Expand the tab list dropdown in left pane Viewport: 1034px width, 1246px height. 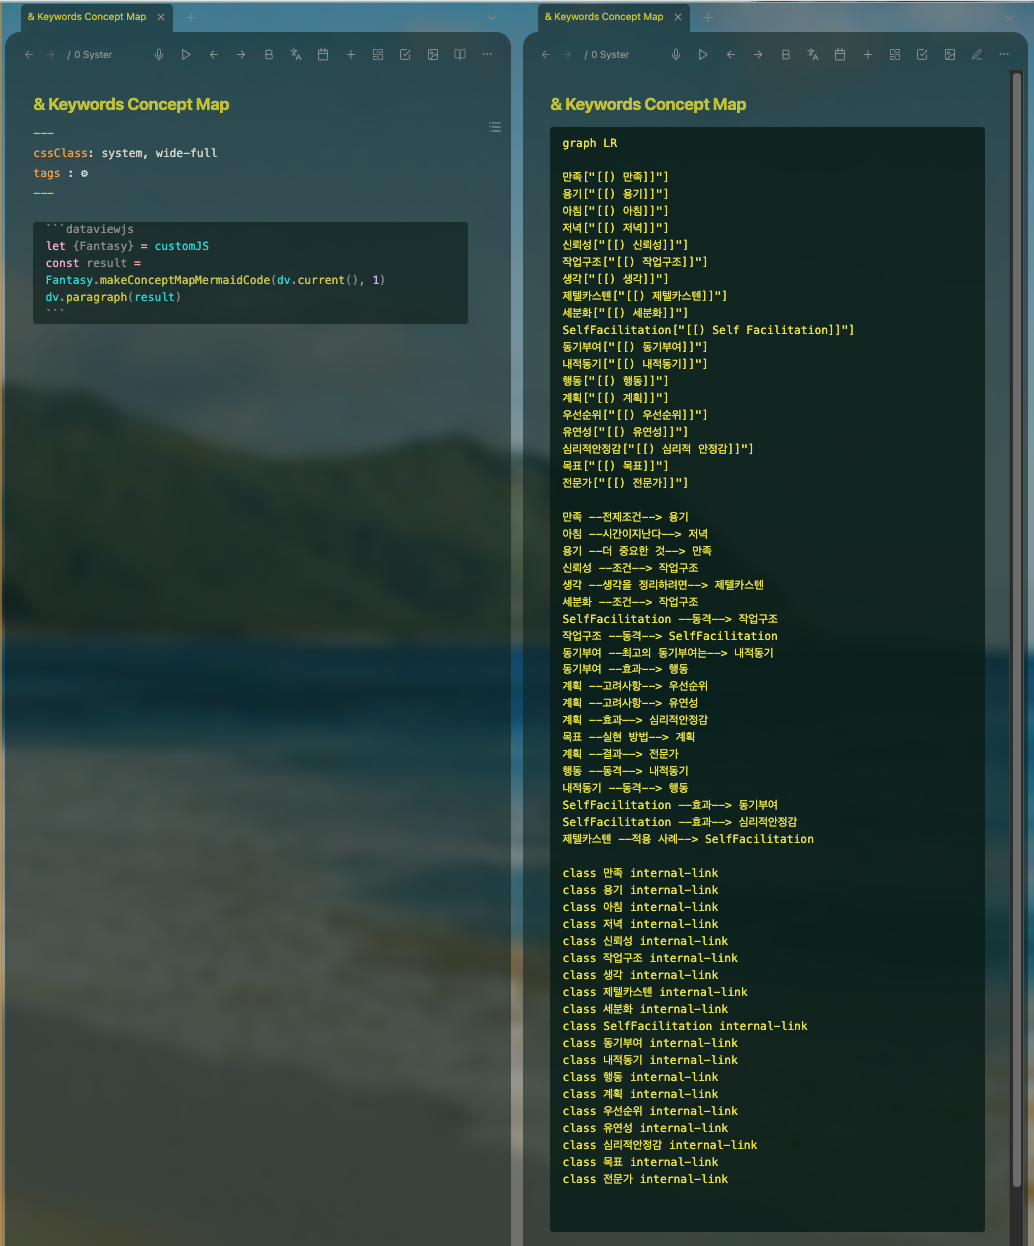point(492,17)
